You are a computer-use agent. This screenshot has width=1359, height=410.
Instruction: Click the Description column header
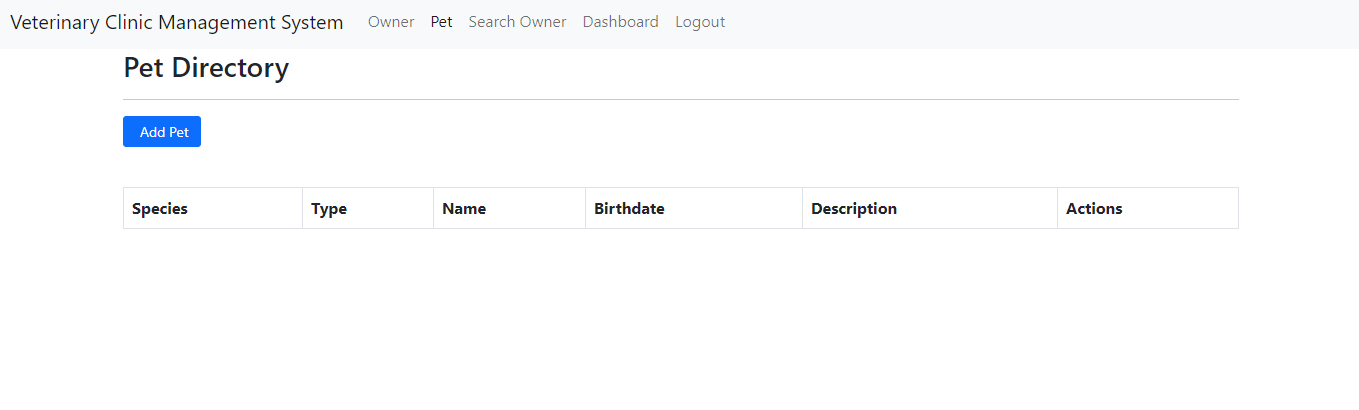click(930, 208)
